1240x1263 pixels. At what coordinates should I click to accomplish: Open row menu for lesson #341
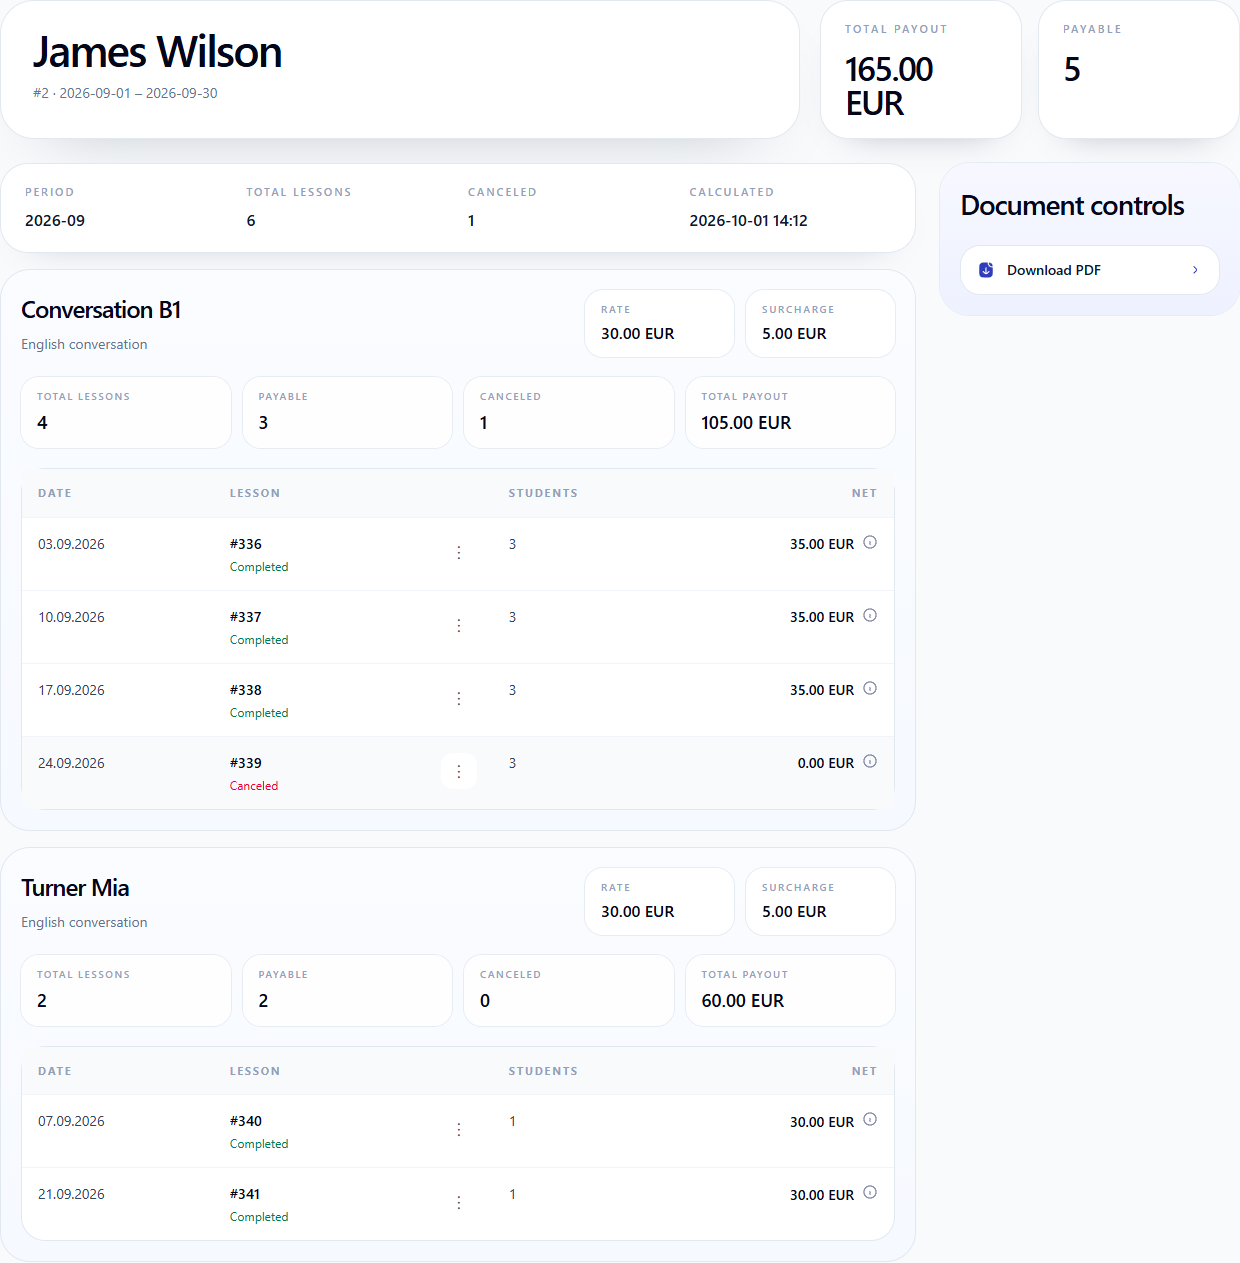(x=459, y=1203)
